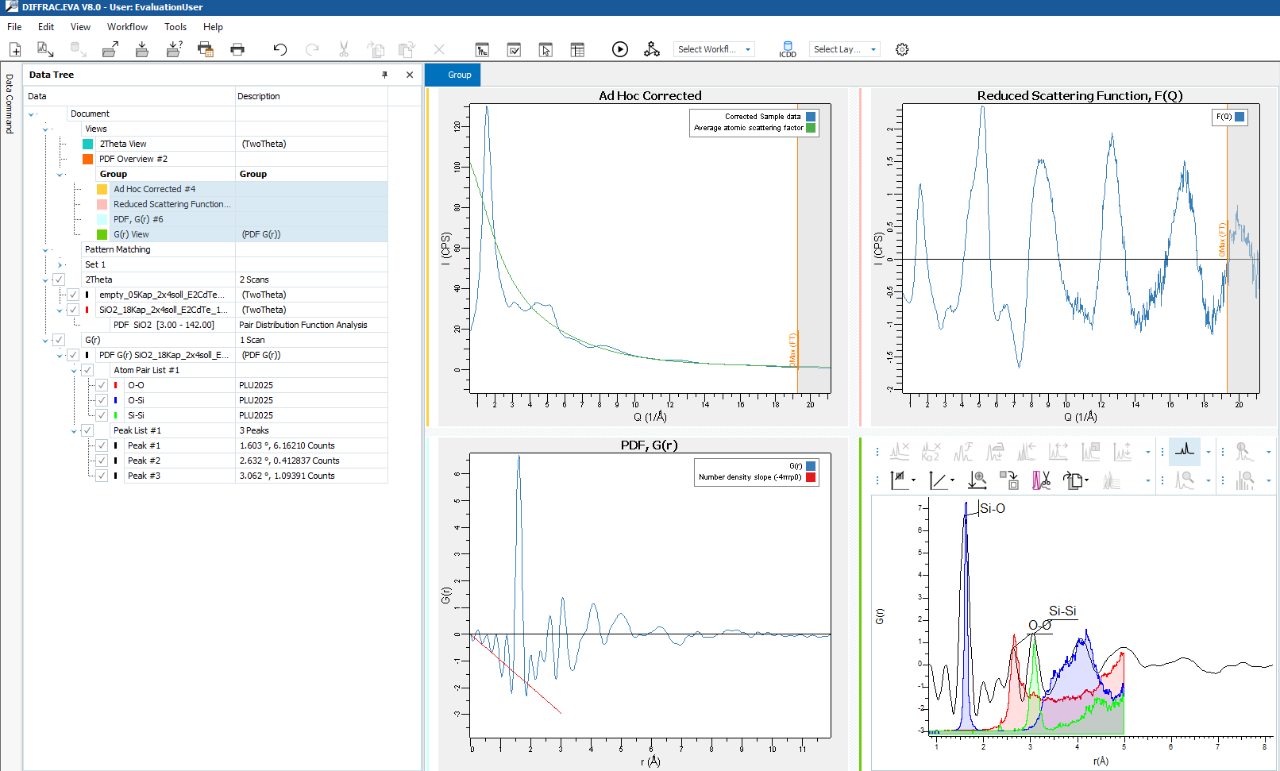Pin the Data Tree panel
Screen dimensions: 1280x771
385,75
